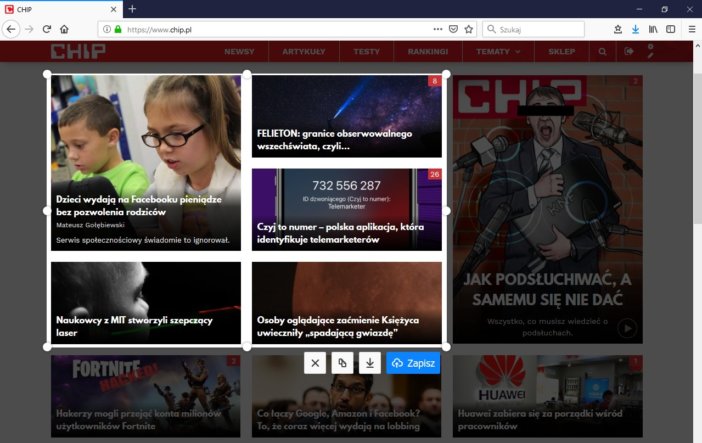Viewport: 702px width, 443px height.
Task: Open the Huawei porządki wśród pracowników article
Action: [x=548, y=396]
